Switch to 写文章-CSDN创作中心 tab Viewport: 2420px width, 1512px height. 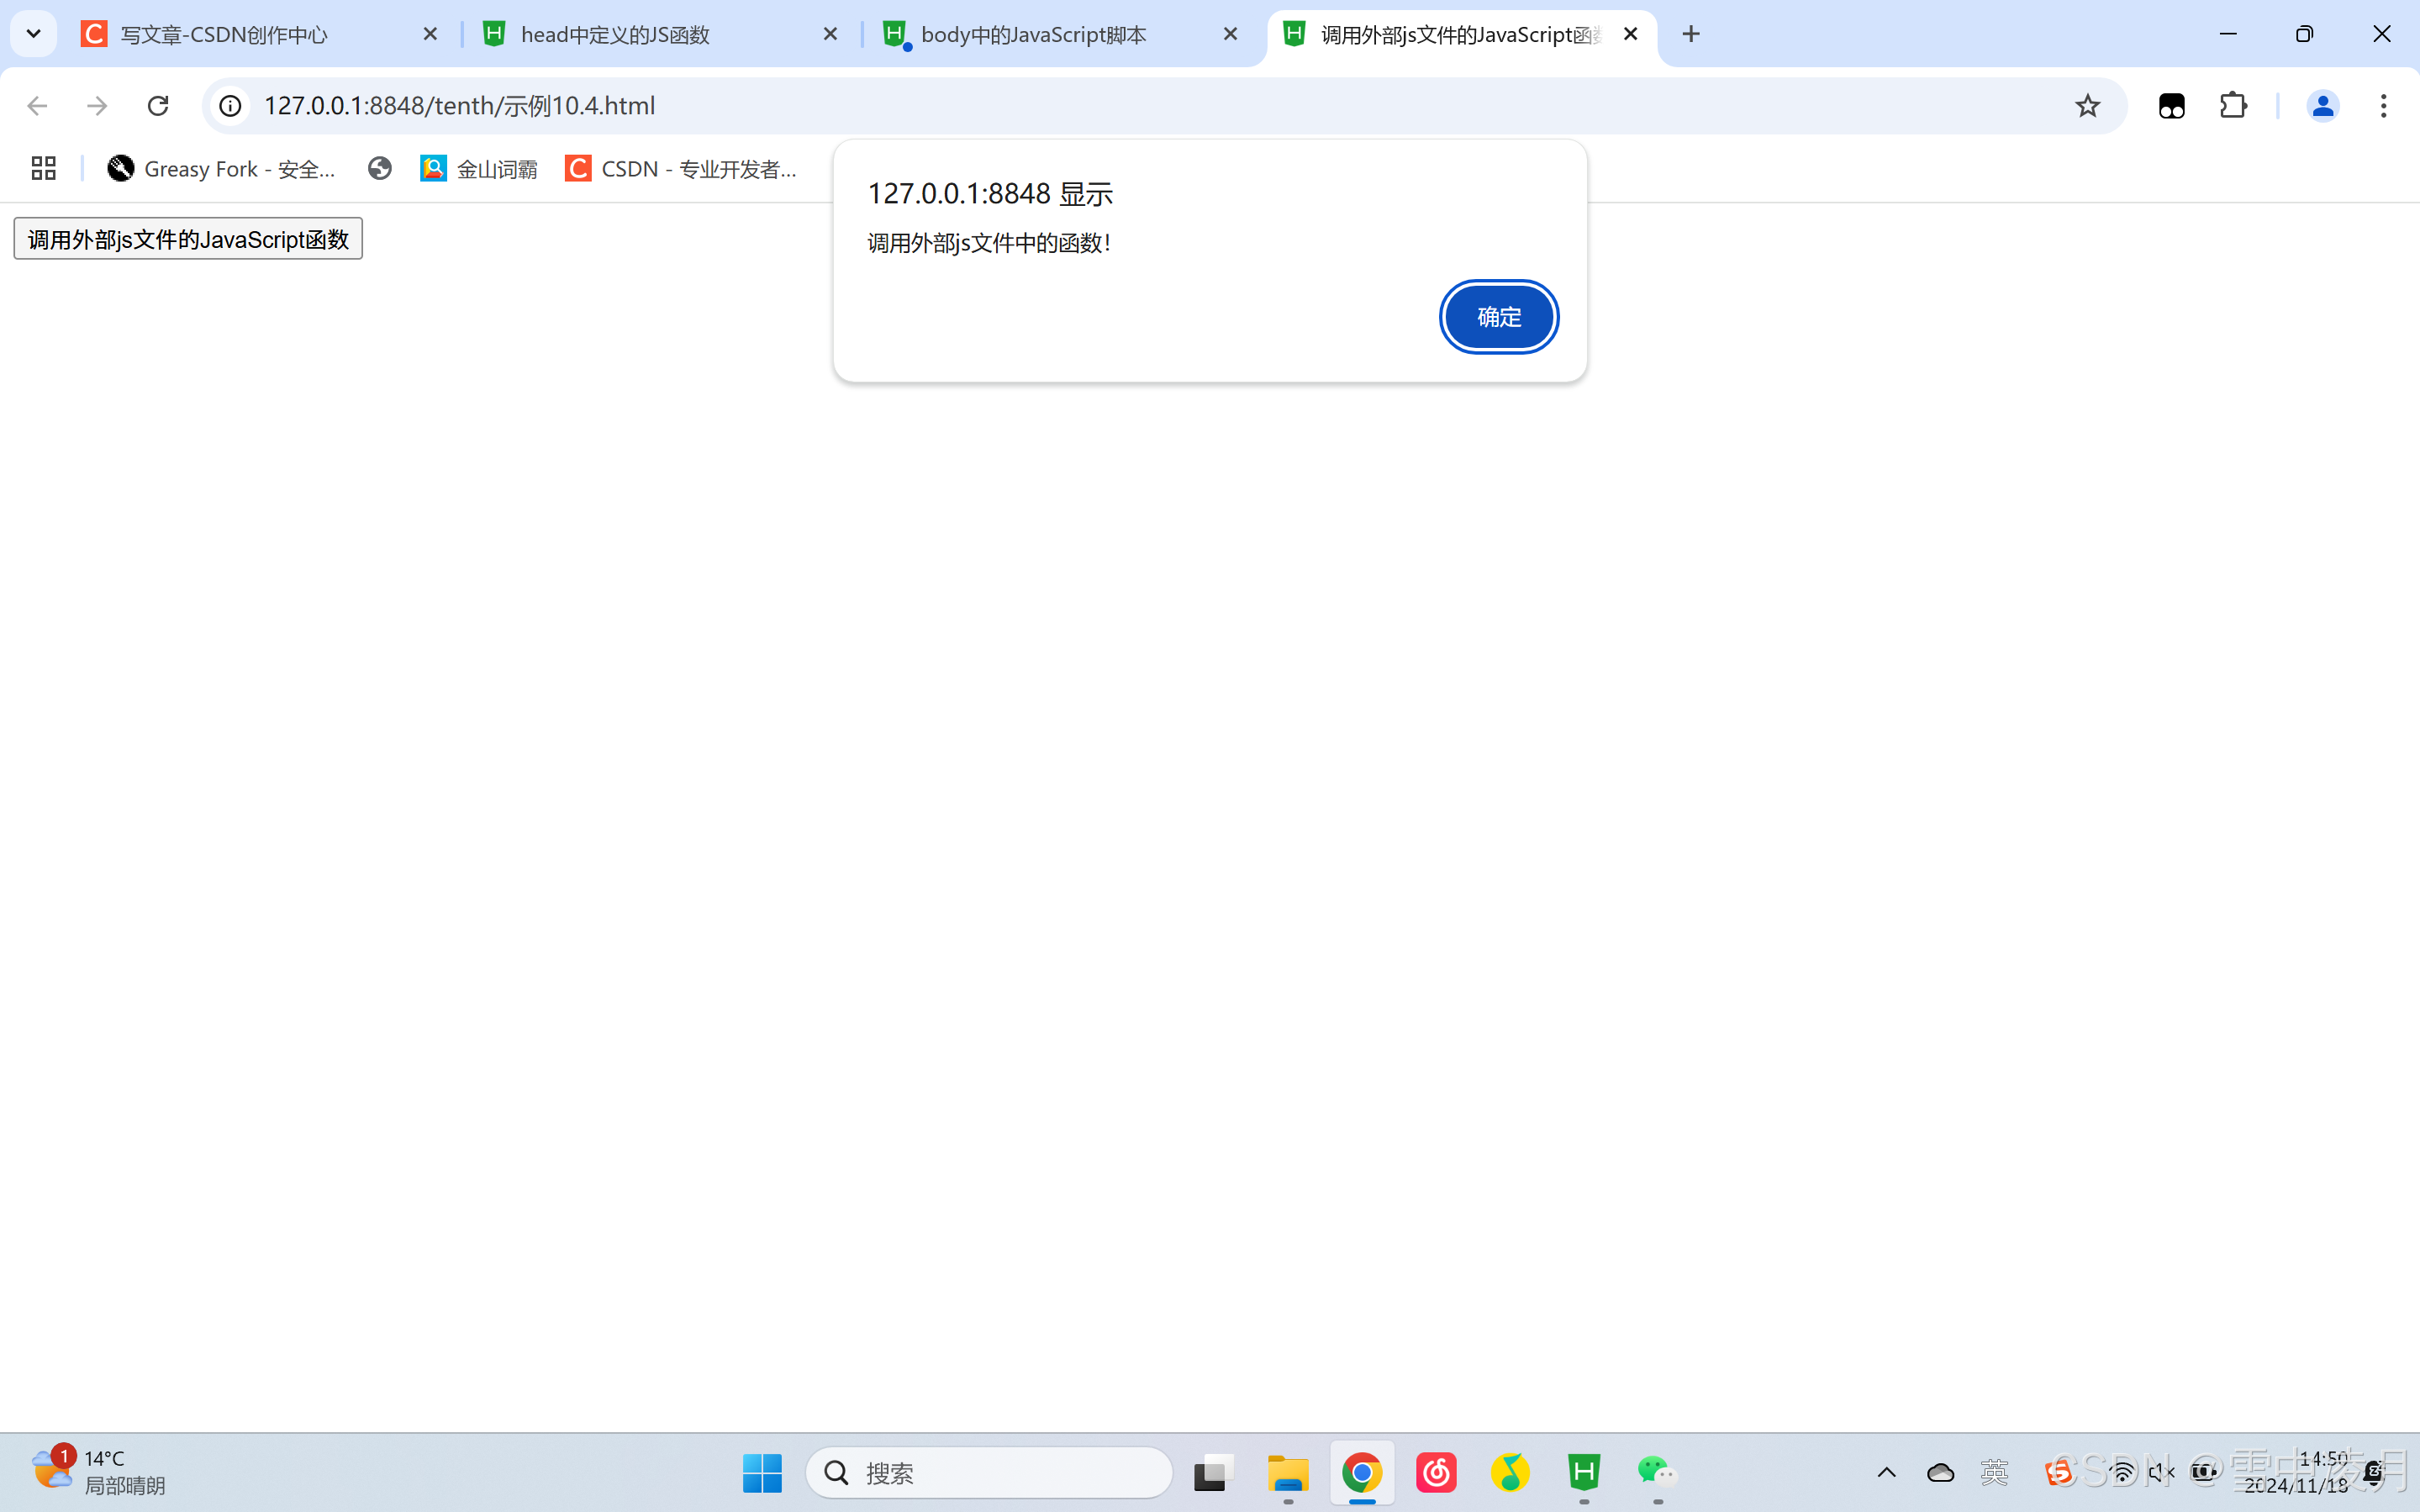pyautogui.click(x=224, y=35)
